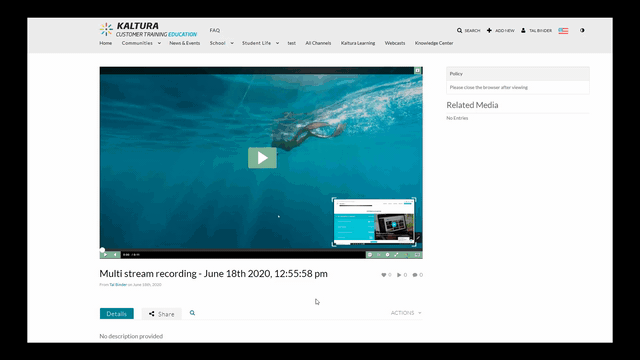Click the Policy panel header
Image resolution: width=640 pixels, height=360 pixels.
[518, 73]
